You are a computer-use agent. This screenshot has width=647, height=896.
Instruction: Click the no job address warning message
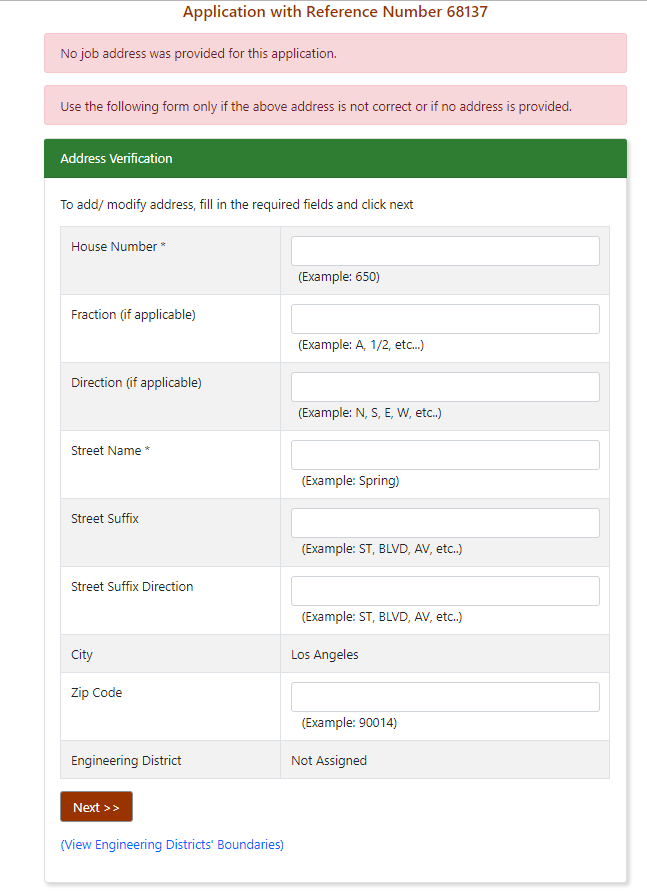point(335,53)
